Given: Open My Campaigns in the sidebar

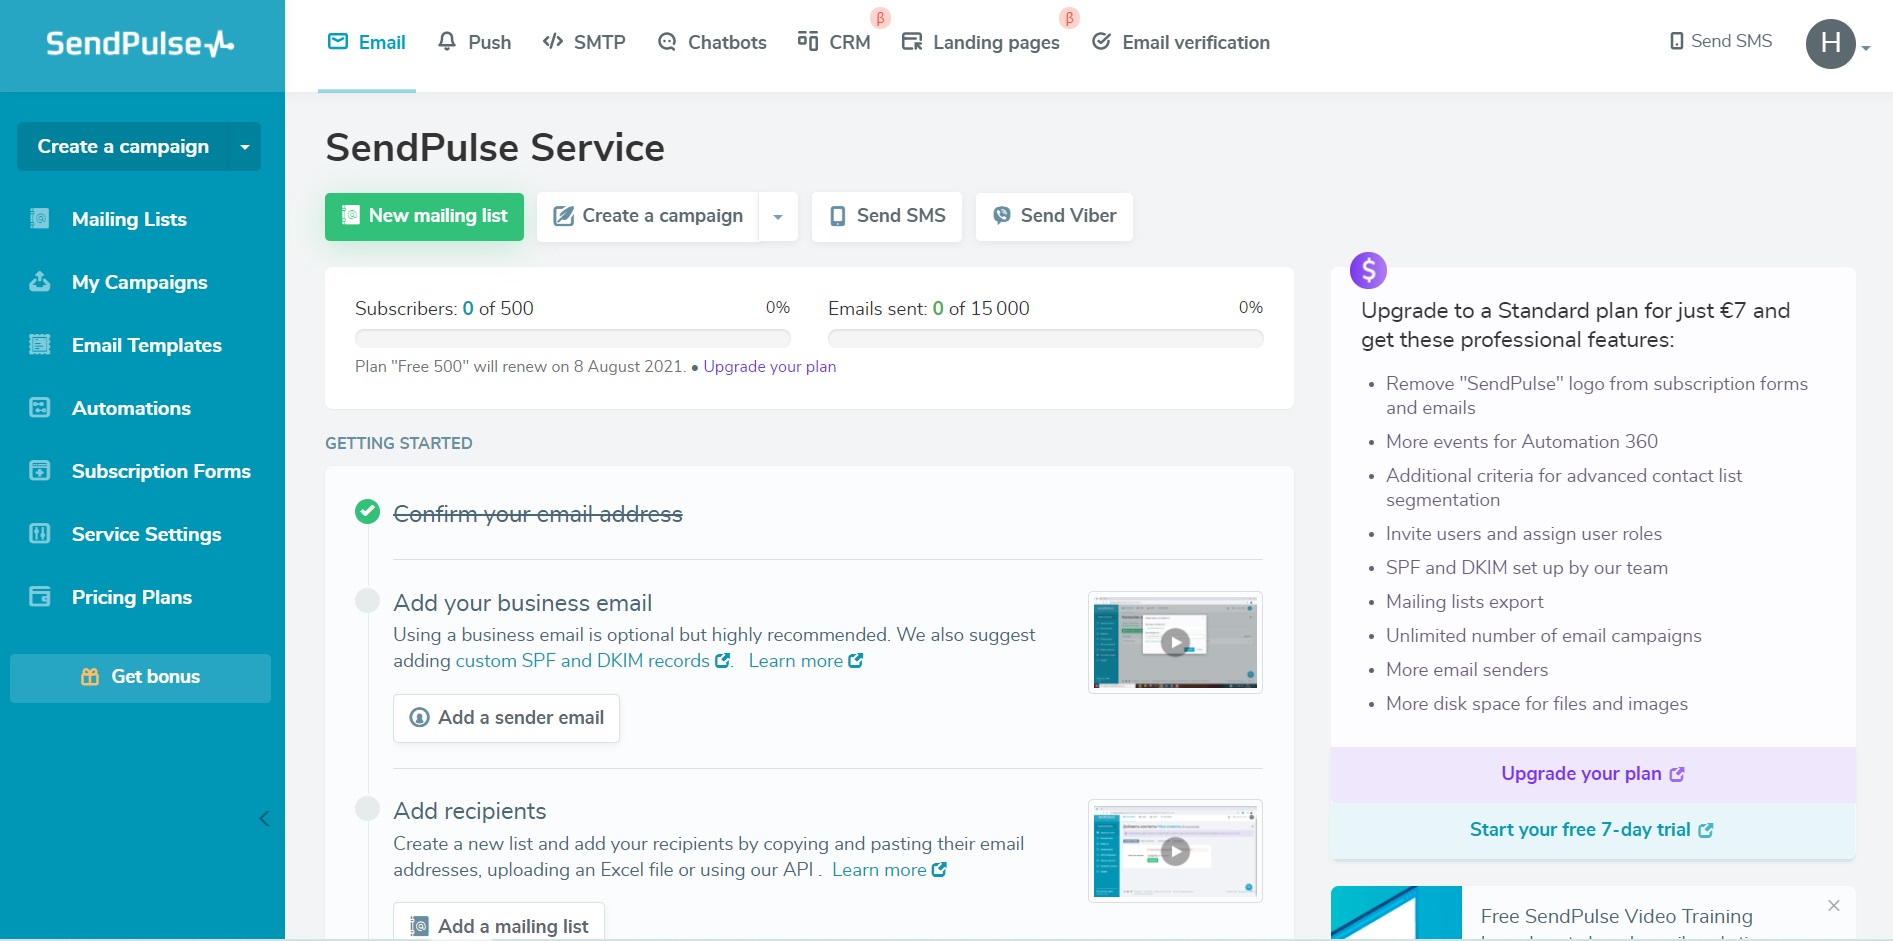Looking at the screenshot, I should [x=139, y=282].
